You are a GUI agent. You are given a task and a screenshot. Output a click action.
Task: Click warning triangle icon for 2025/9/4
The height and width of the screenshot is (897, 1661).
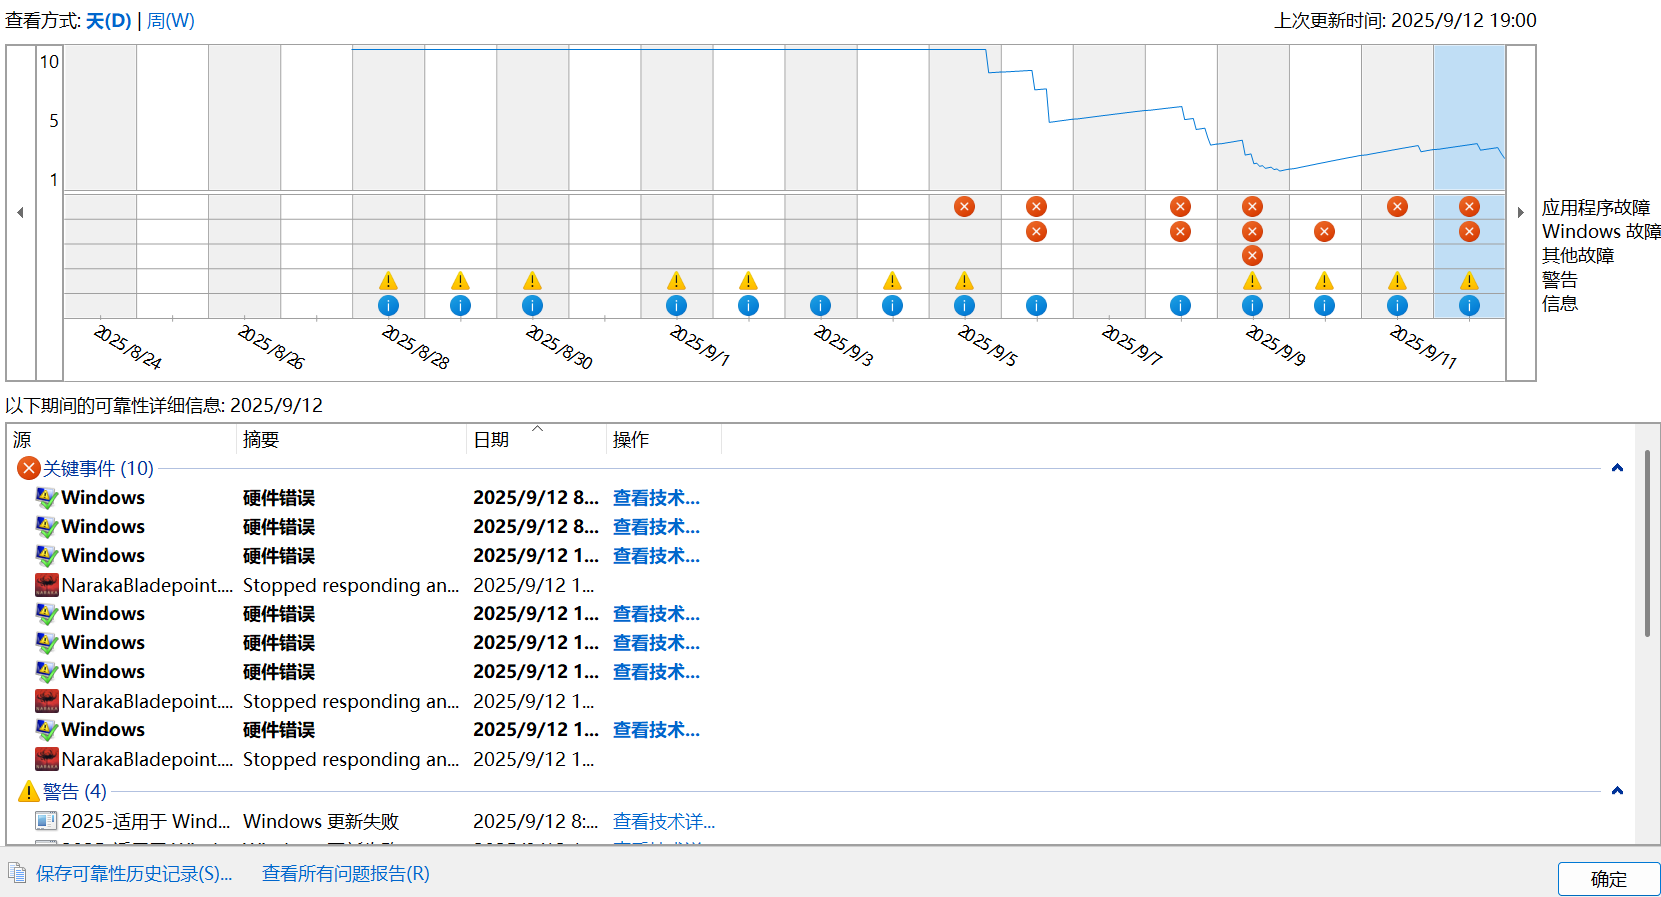892,281
